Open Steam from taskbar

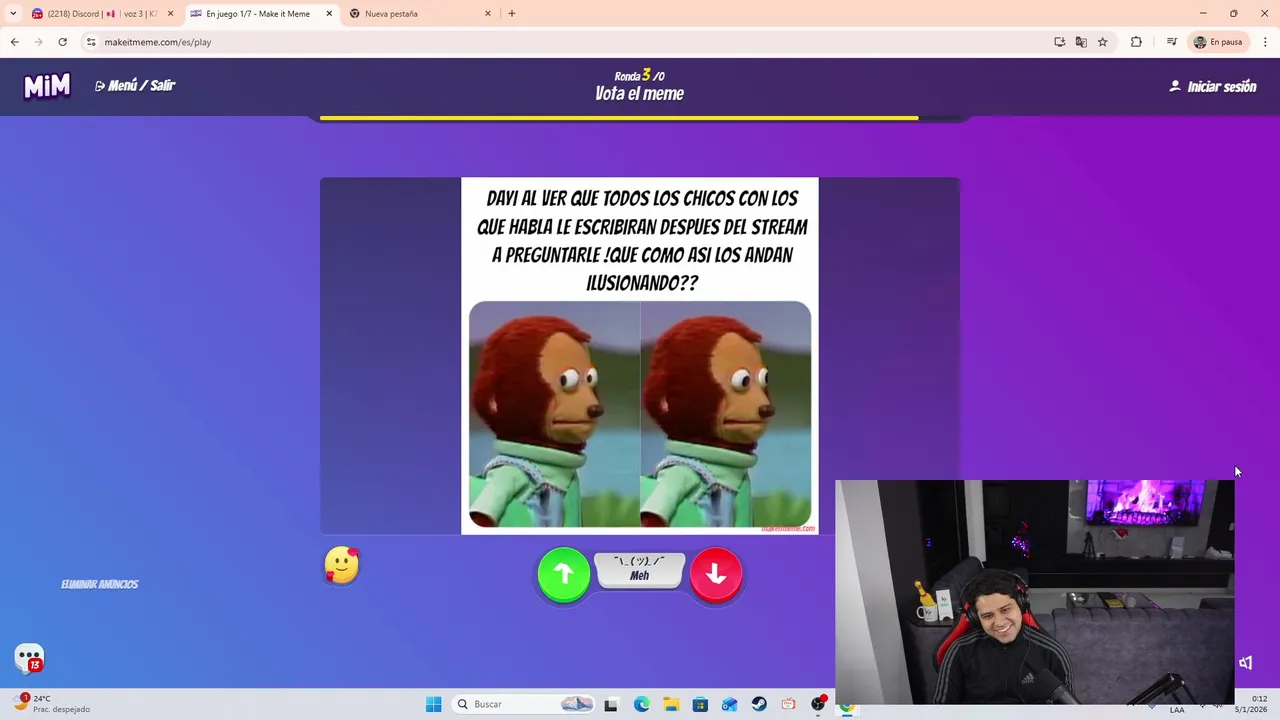pyautogui.click(x=759, y=704)
